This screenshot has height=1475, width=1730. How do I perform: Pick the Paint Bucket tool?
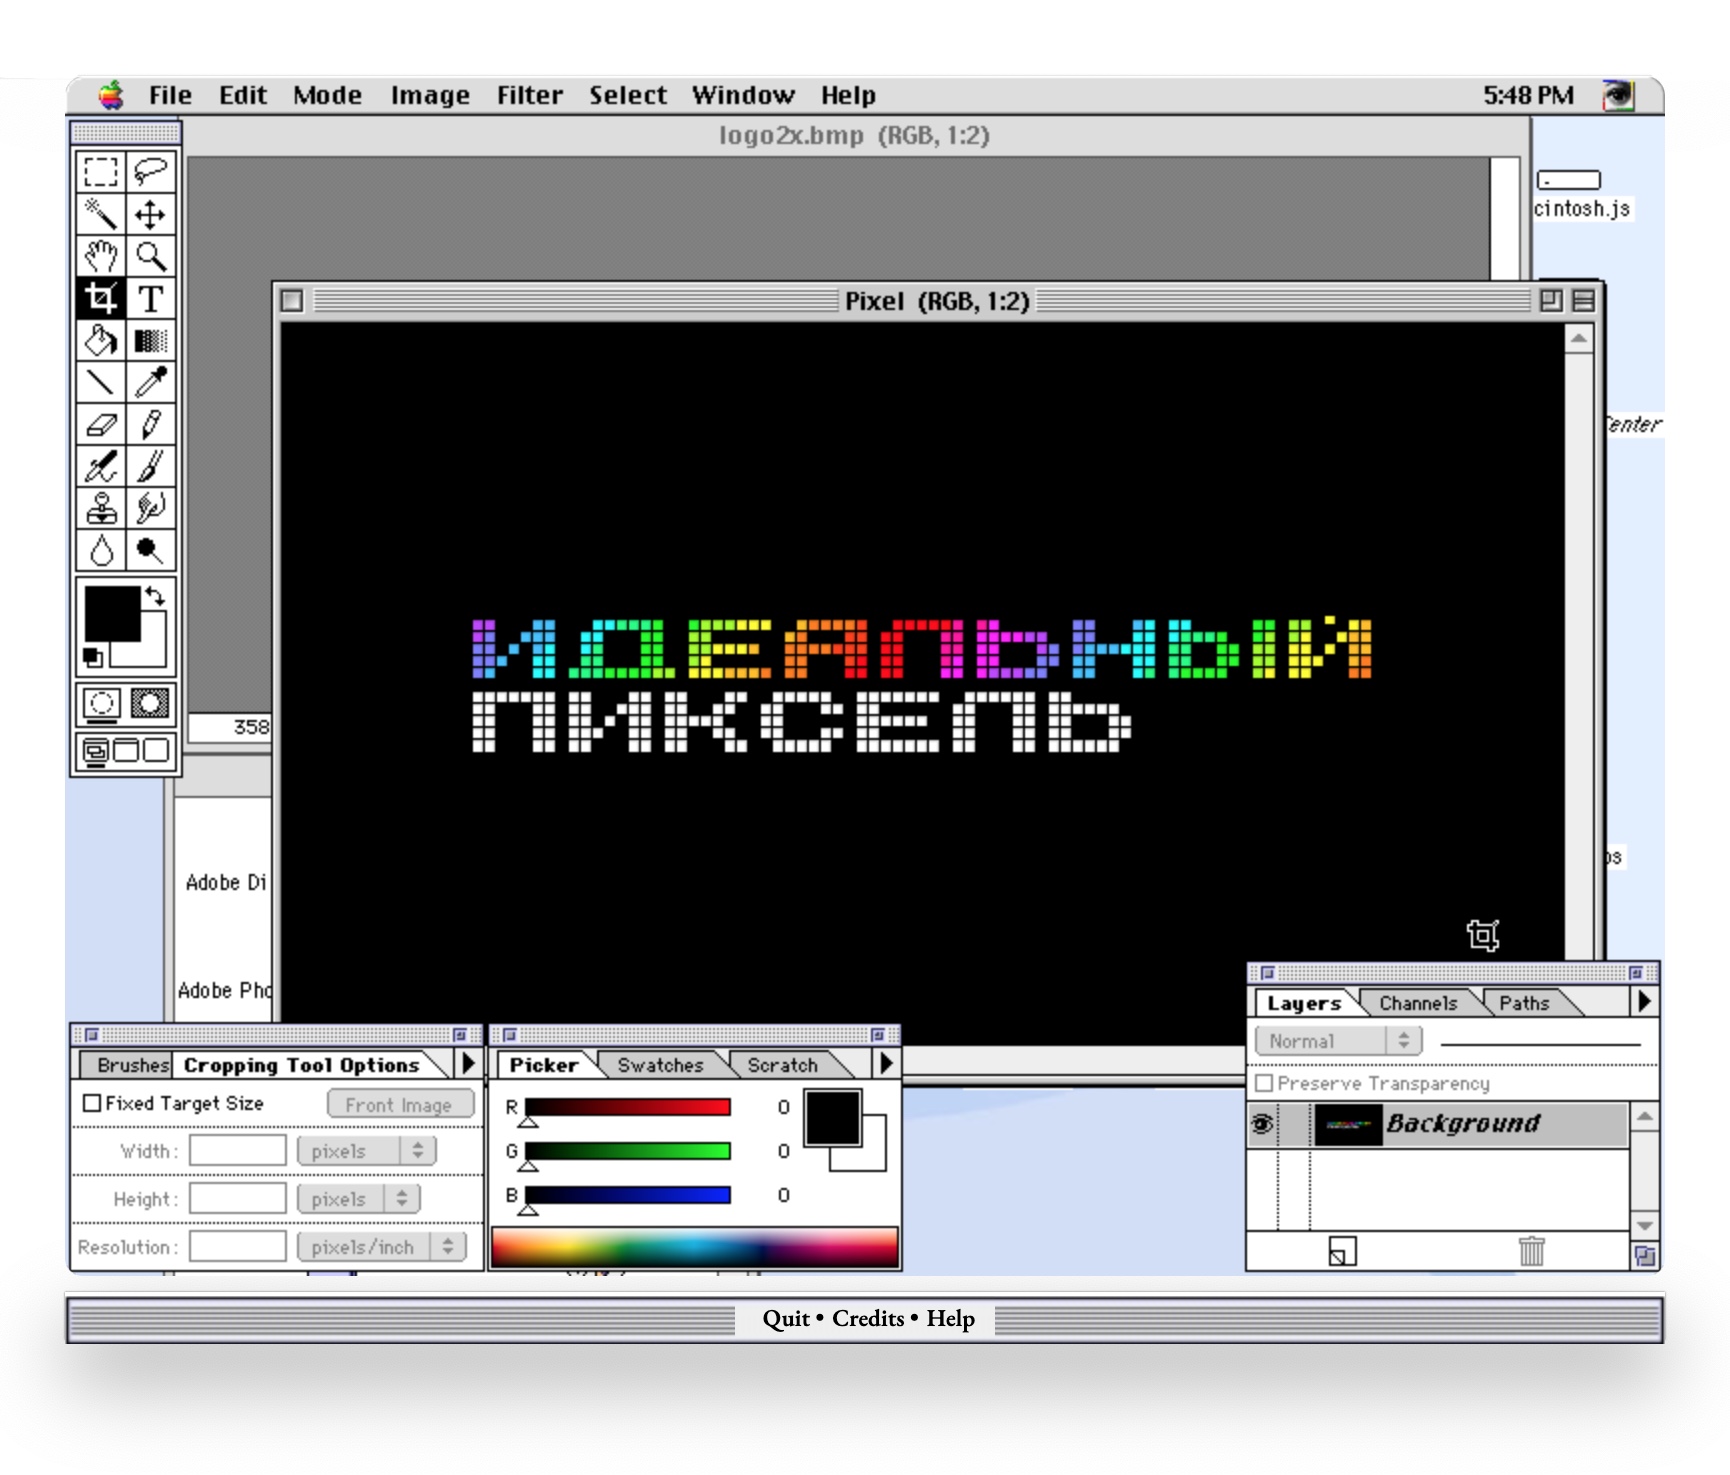point(101,340)
